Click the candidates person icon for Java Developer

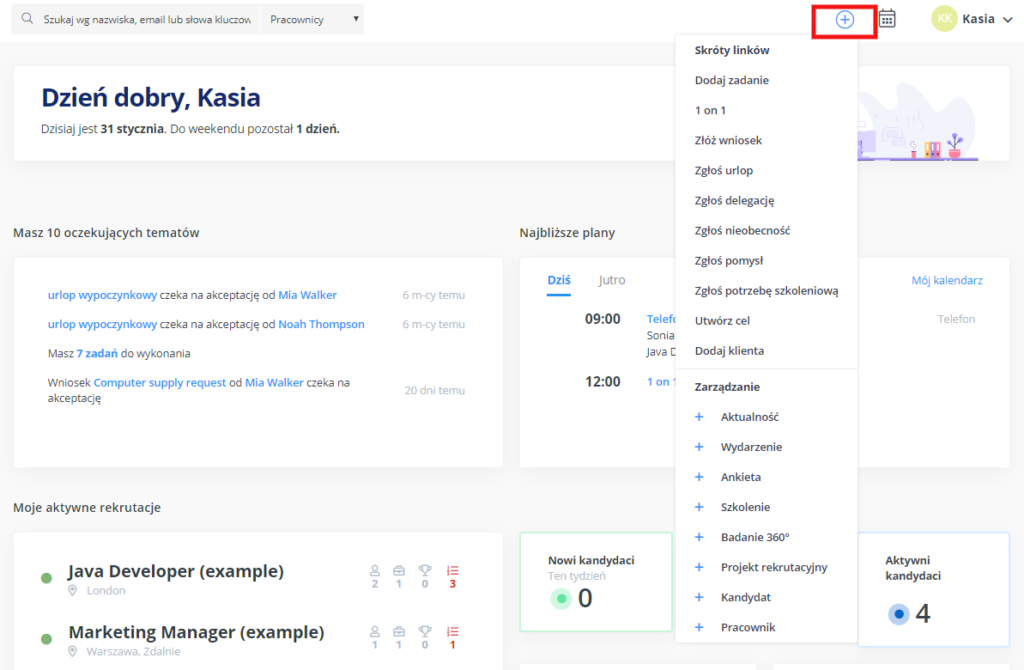(x=374, y=572)
